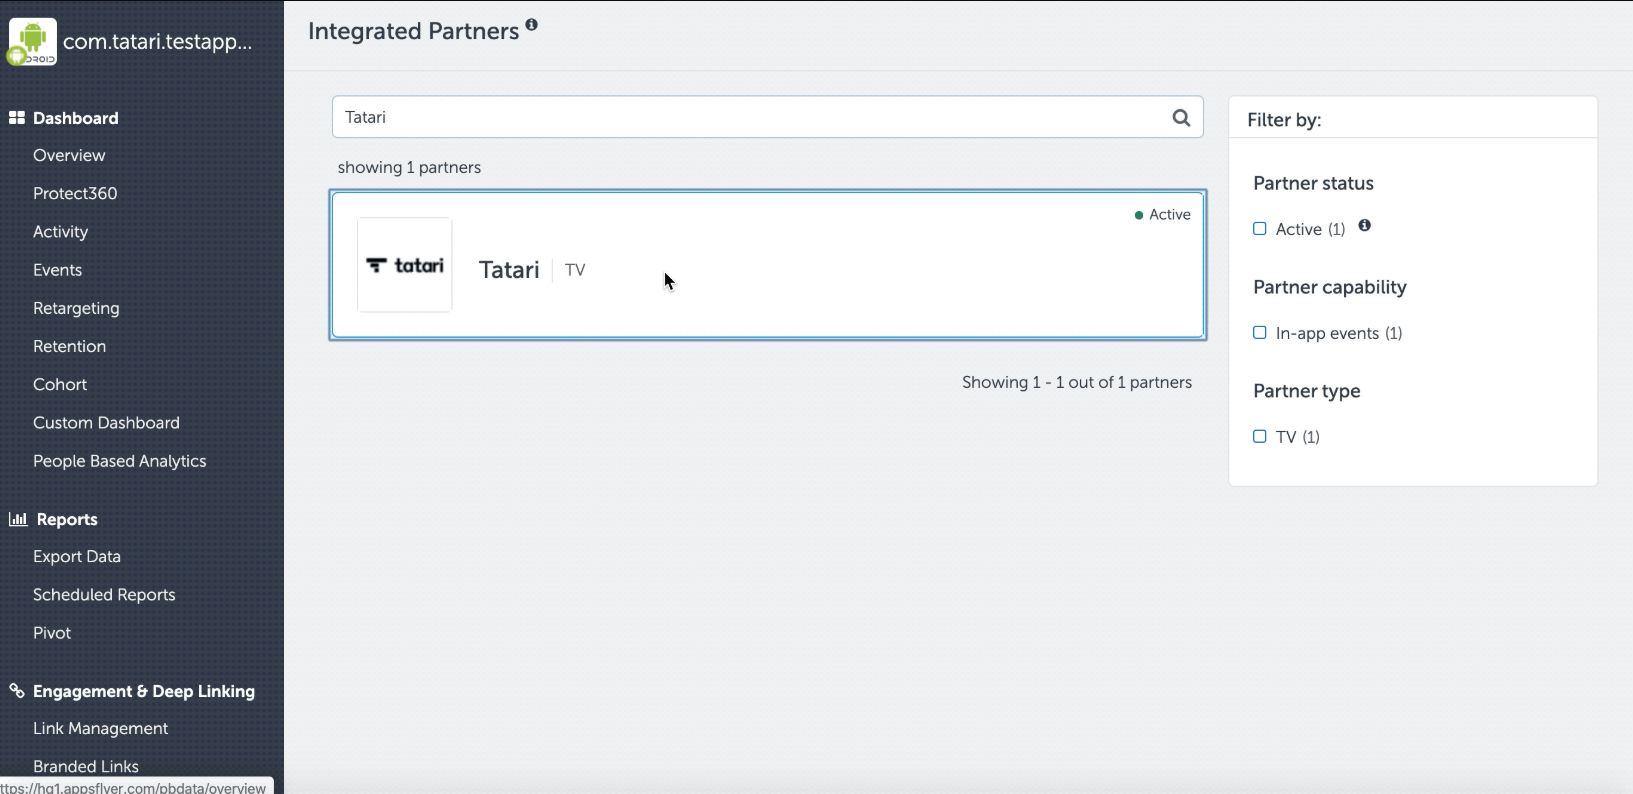Click the Integrated Partners page title
Image resolution: width=1633 pixels, height=794 pixels.
tap(413, 31)
